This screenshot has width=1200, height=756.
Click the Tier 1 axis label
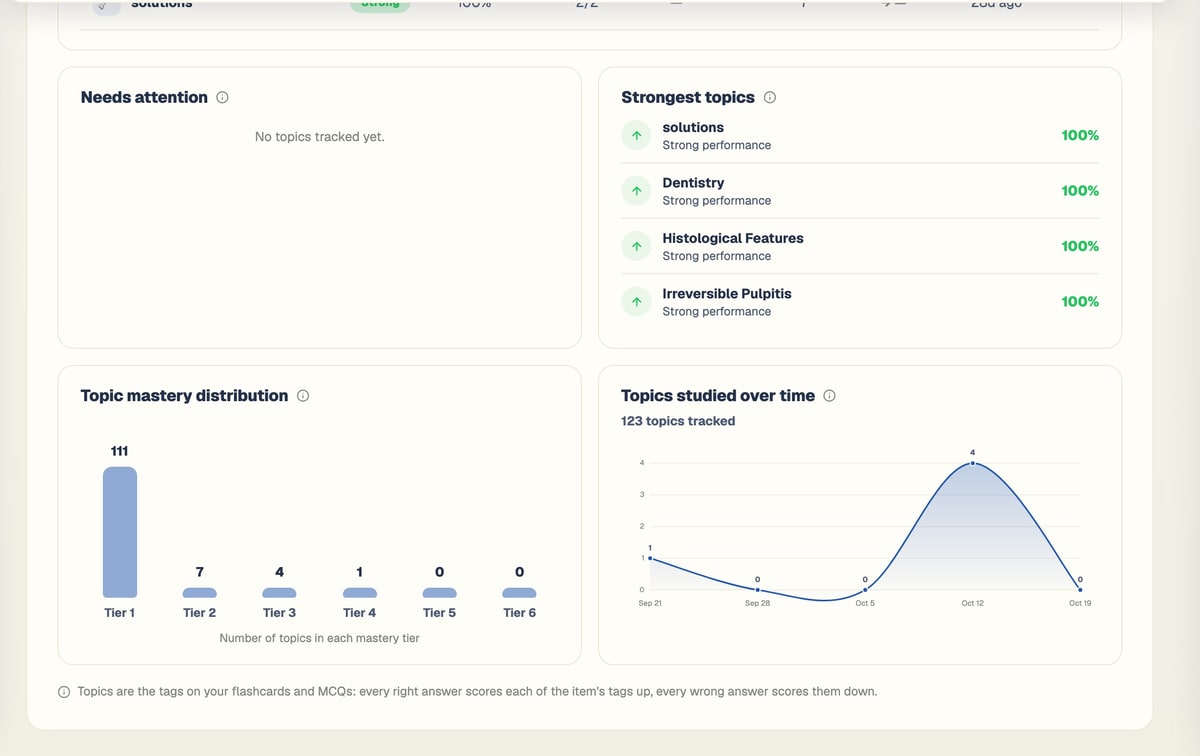click(120, 613)
